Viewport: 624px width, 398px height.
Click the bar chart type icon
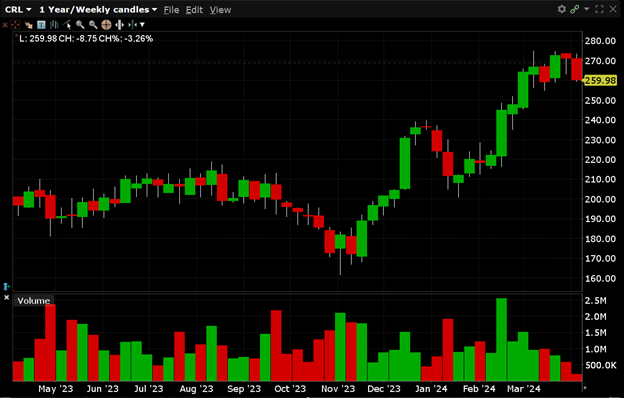54,25
